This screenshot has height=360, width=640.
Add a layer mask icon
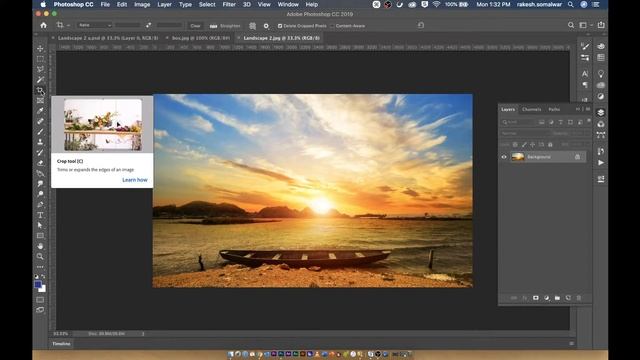pyautogui.click(x=536, y=298)
